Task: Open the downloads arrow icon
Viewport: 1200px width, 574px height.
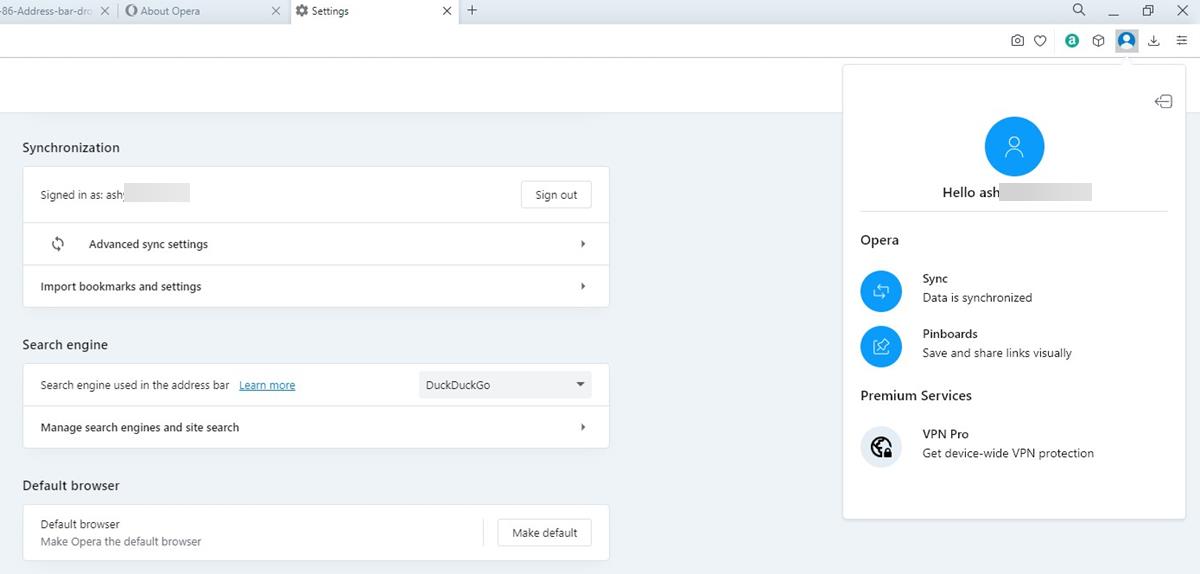Action: coord(1154,41)
